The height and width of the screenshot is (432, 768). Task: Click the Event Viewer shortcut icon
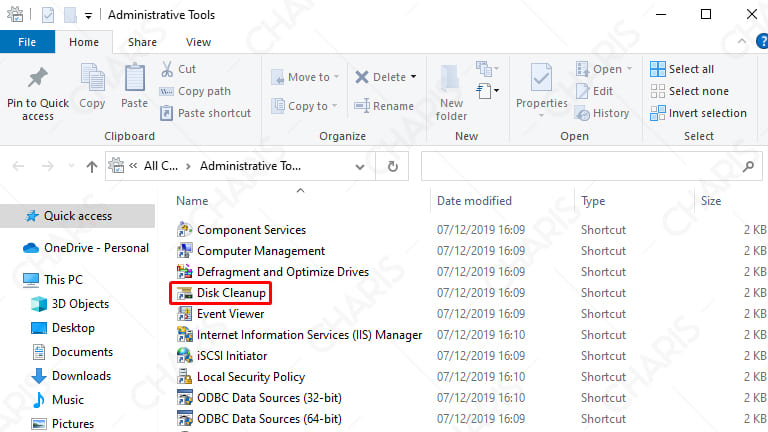[x=185, y=314]
